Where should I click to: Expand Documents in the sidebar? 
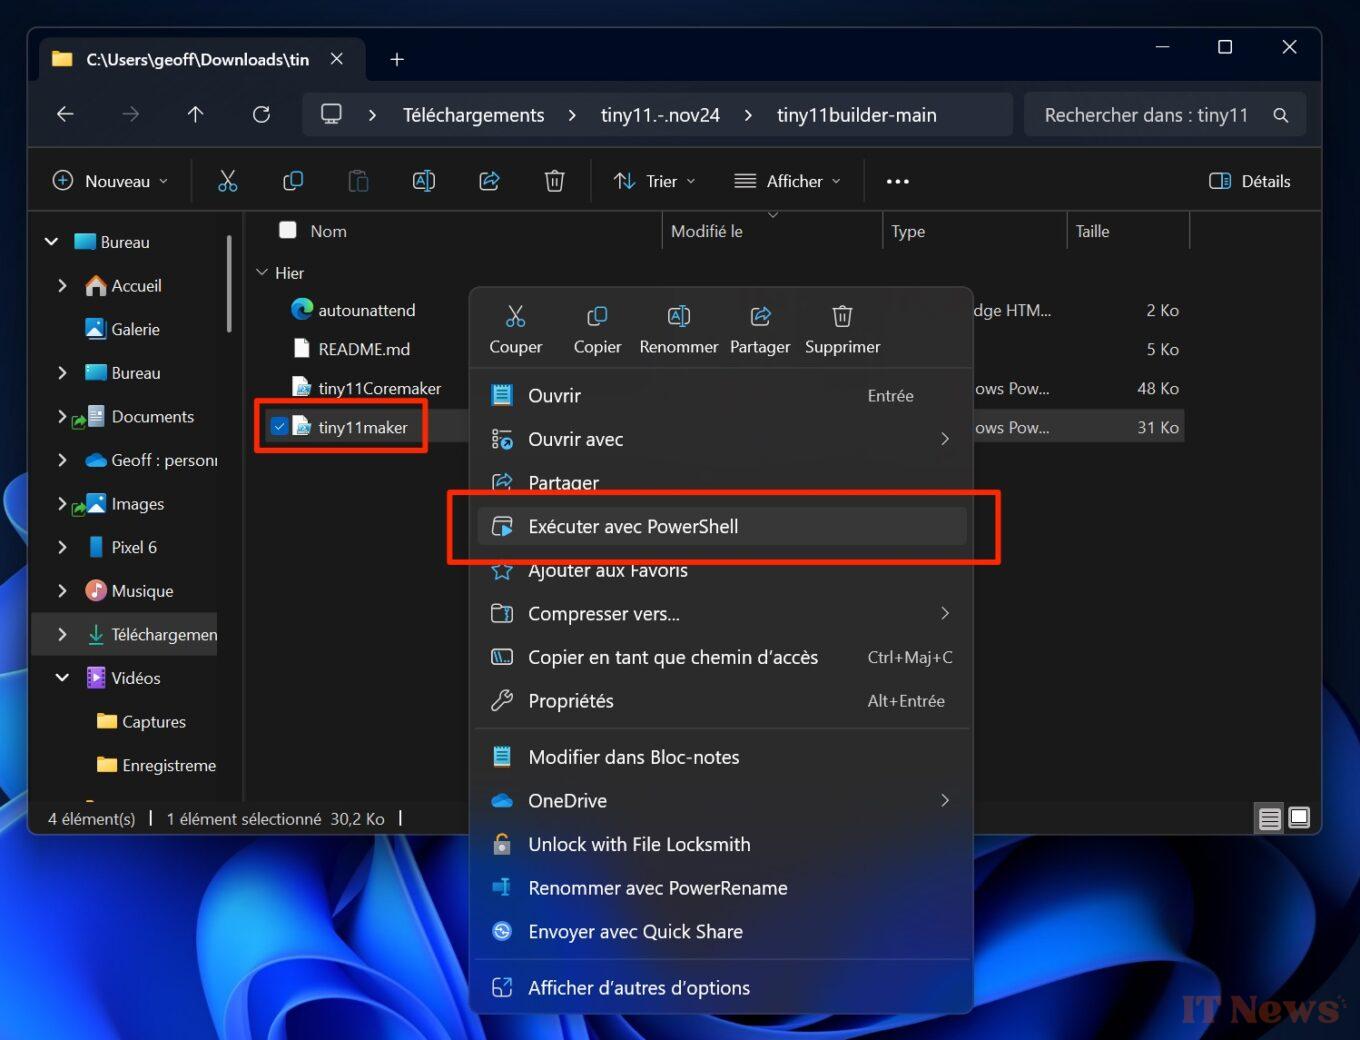61,417
